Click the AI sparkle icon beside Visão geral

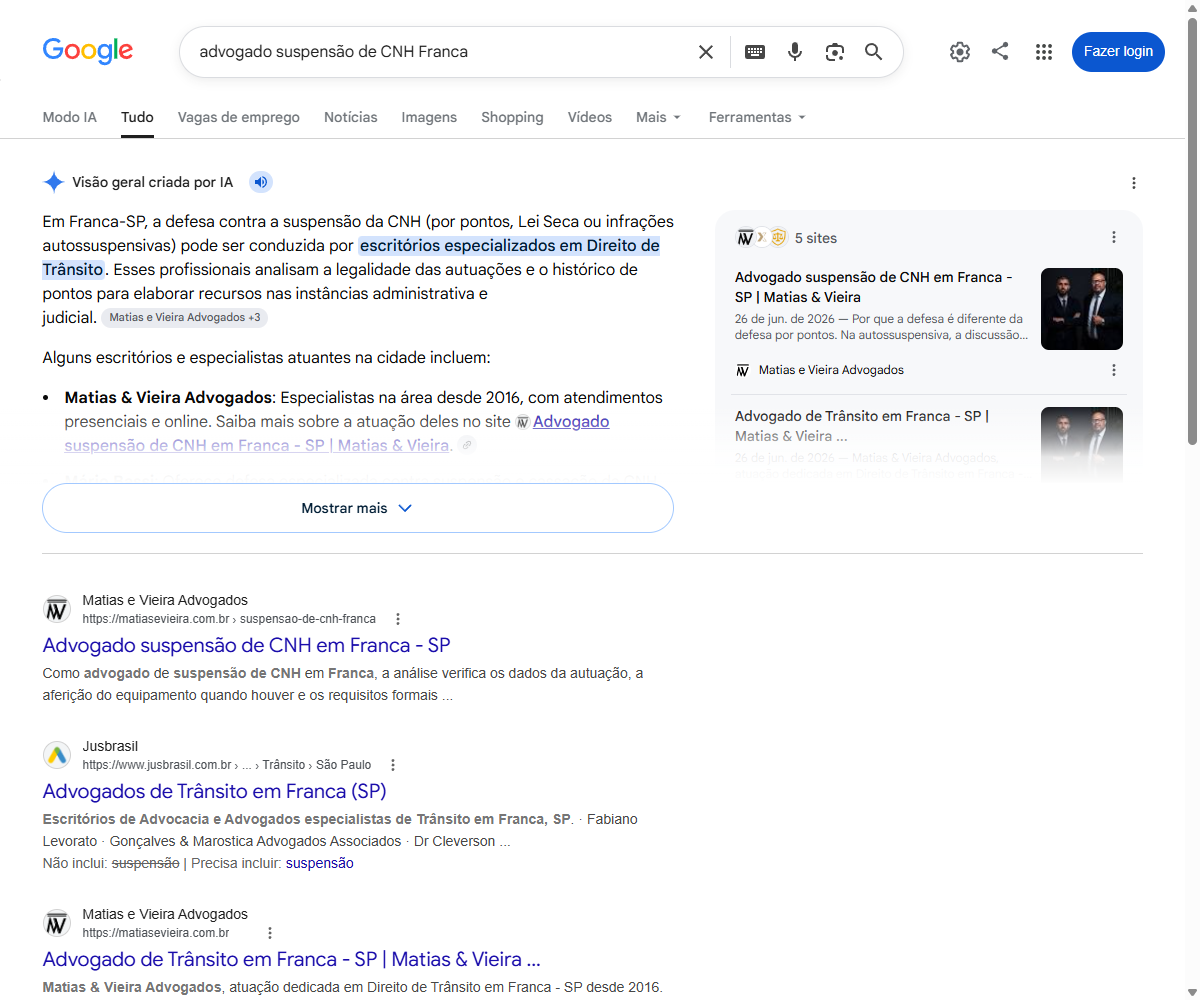54,182
